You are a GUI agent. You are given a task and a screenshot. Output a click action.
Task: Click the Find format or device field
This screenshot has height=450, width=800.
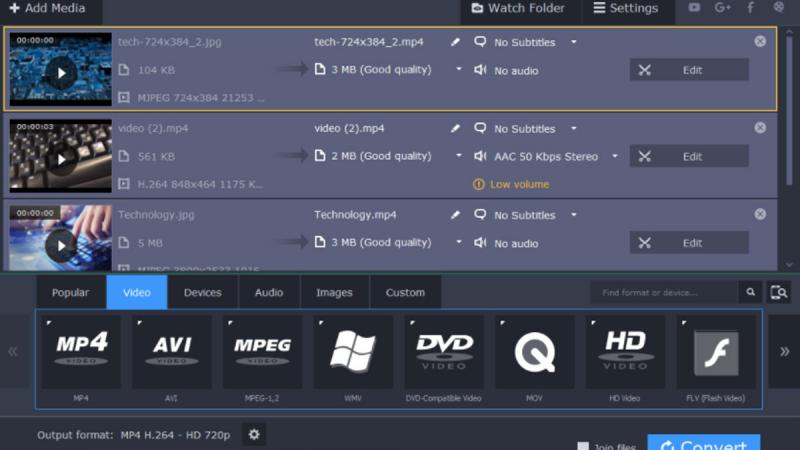pos(664,292)
